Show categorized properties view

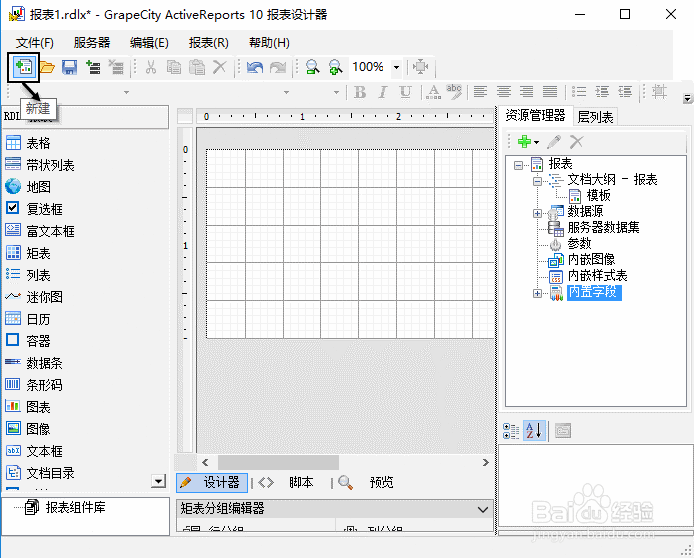pos(511,431)
